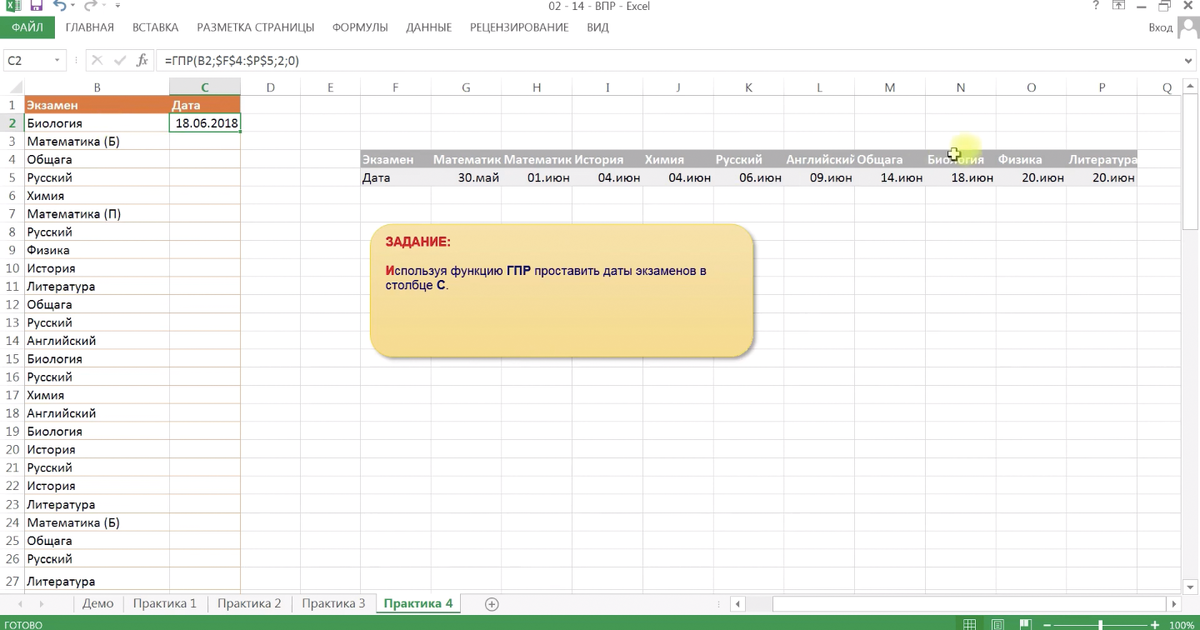
Task: Click cell B1 header Экзамен
Action: 97,105
